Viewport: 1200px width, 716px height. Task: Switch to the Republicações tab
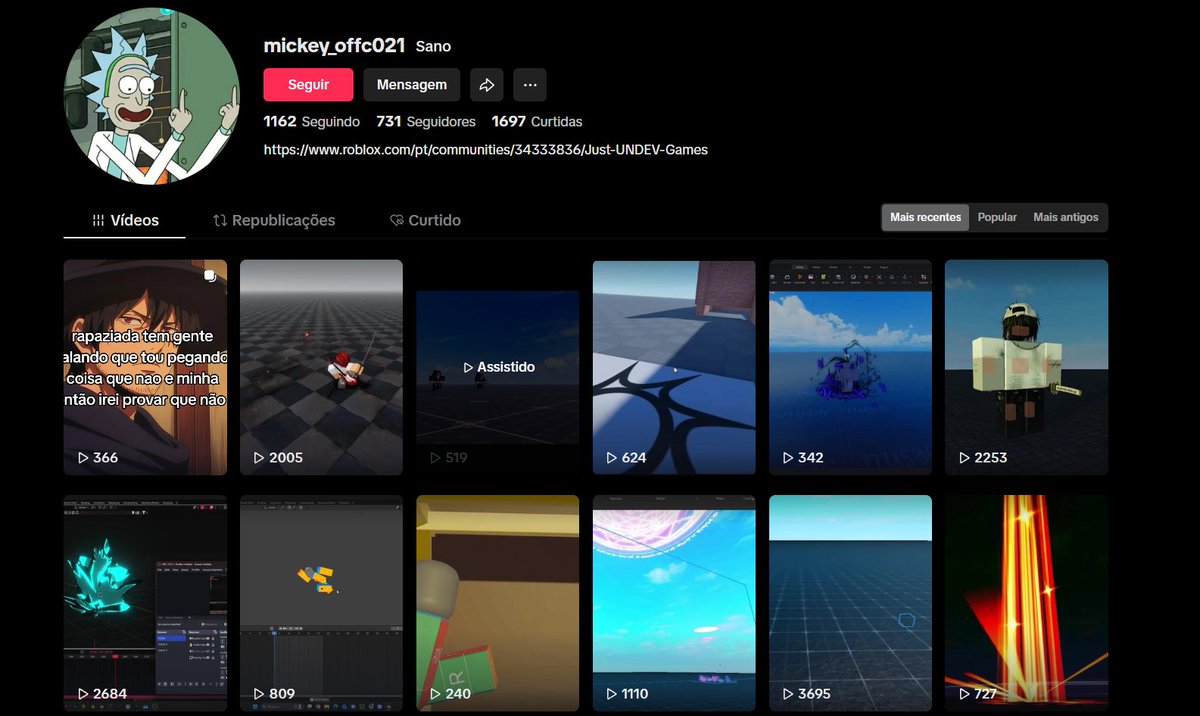click(x=274, y=220)
